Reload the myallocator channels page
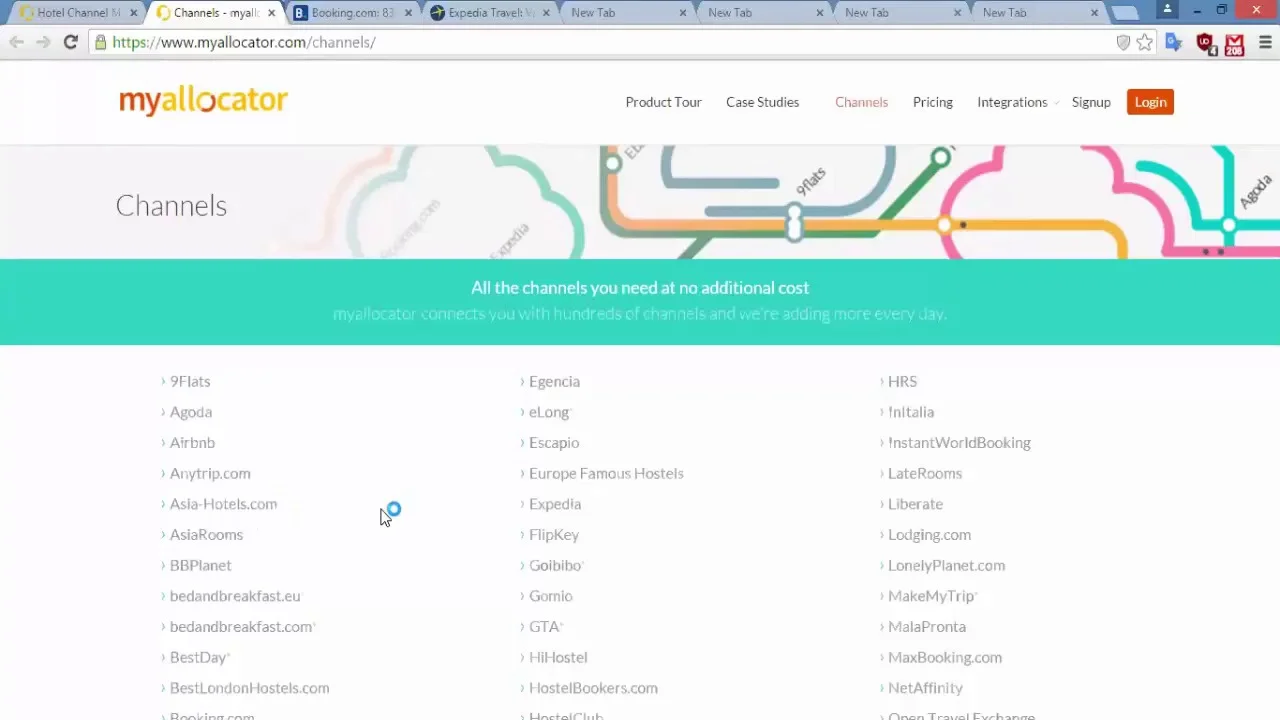This screenshot has width=1280, height=720. 70,42
